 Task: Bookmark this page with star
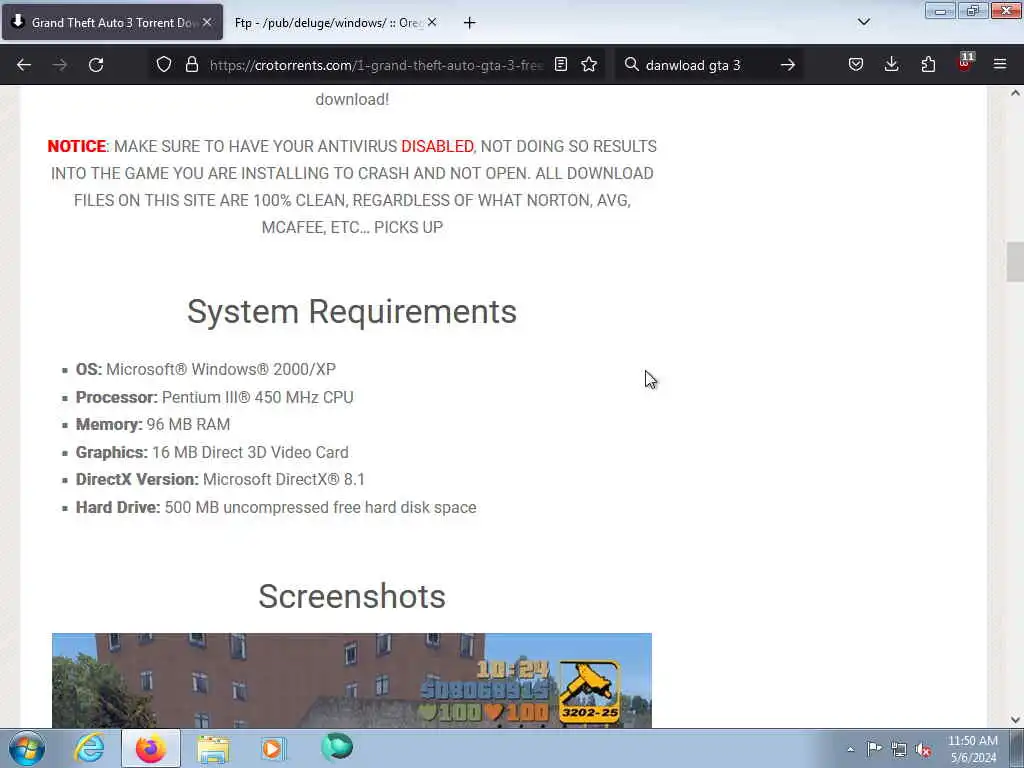(589, 65)
